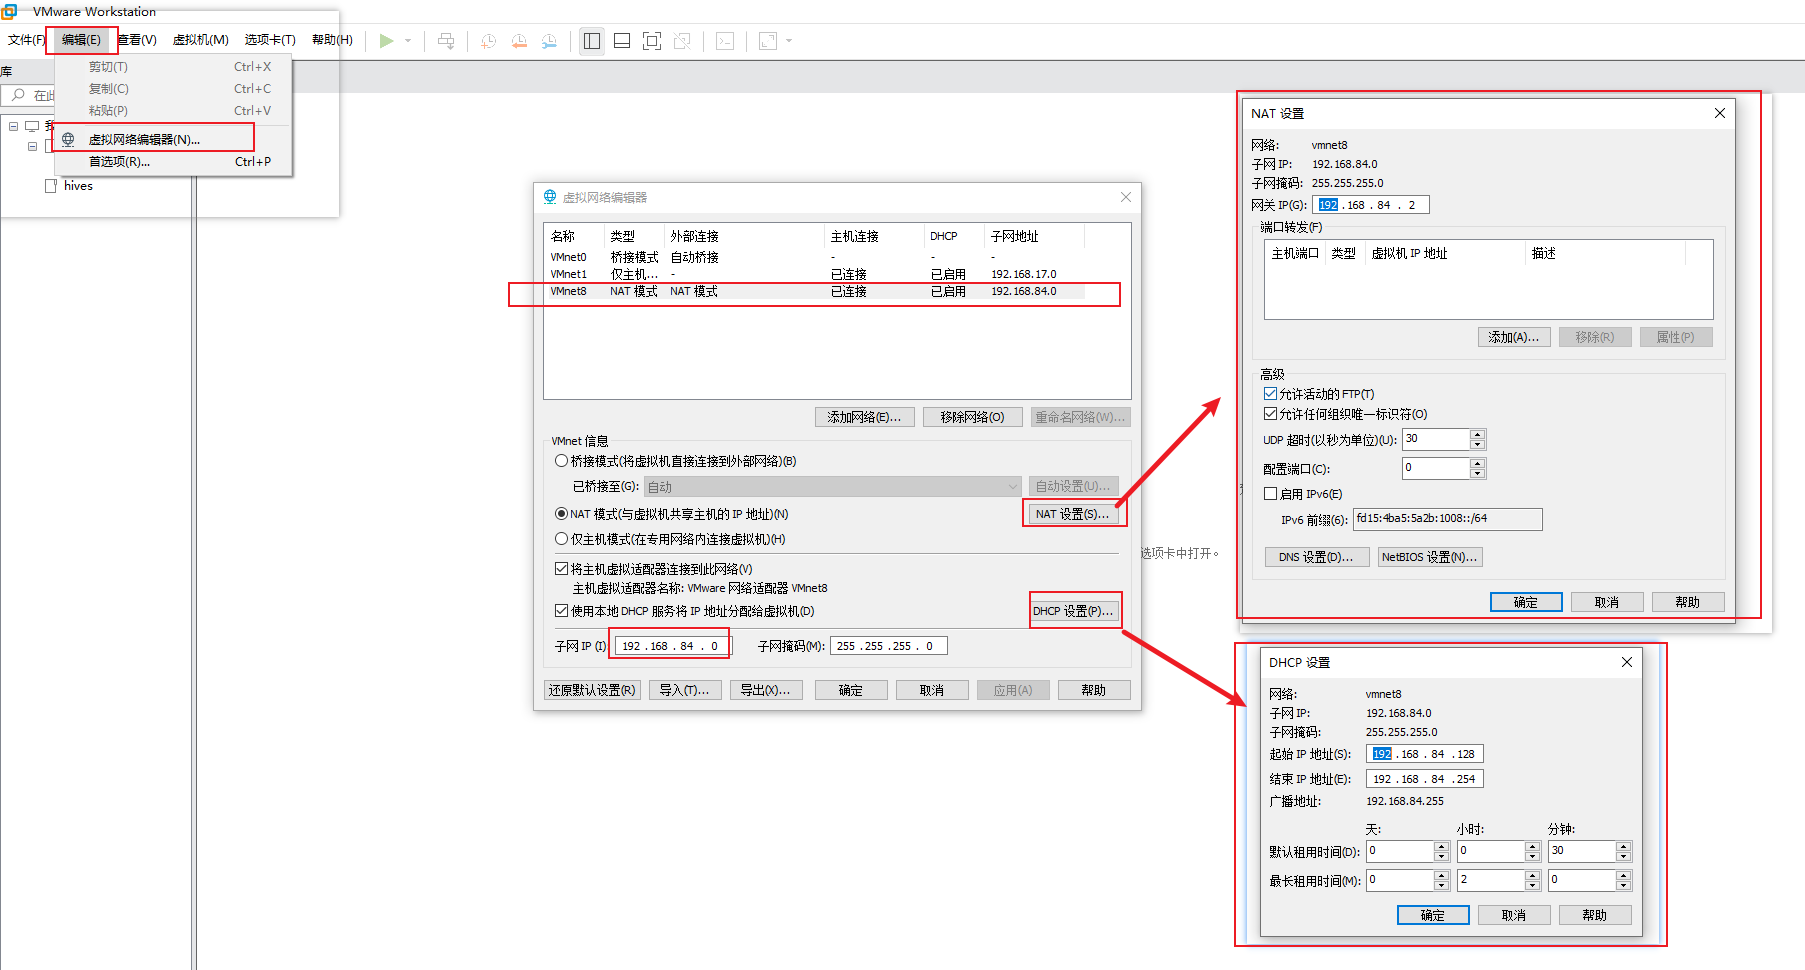
Task: Choose 虚拟网络编辑器(N) menu entry
Action: pos(172,139)
